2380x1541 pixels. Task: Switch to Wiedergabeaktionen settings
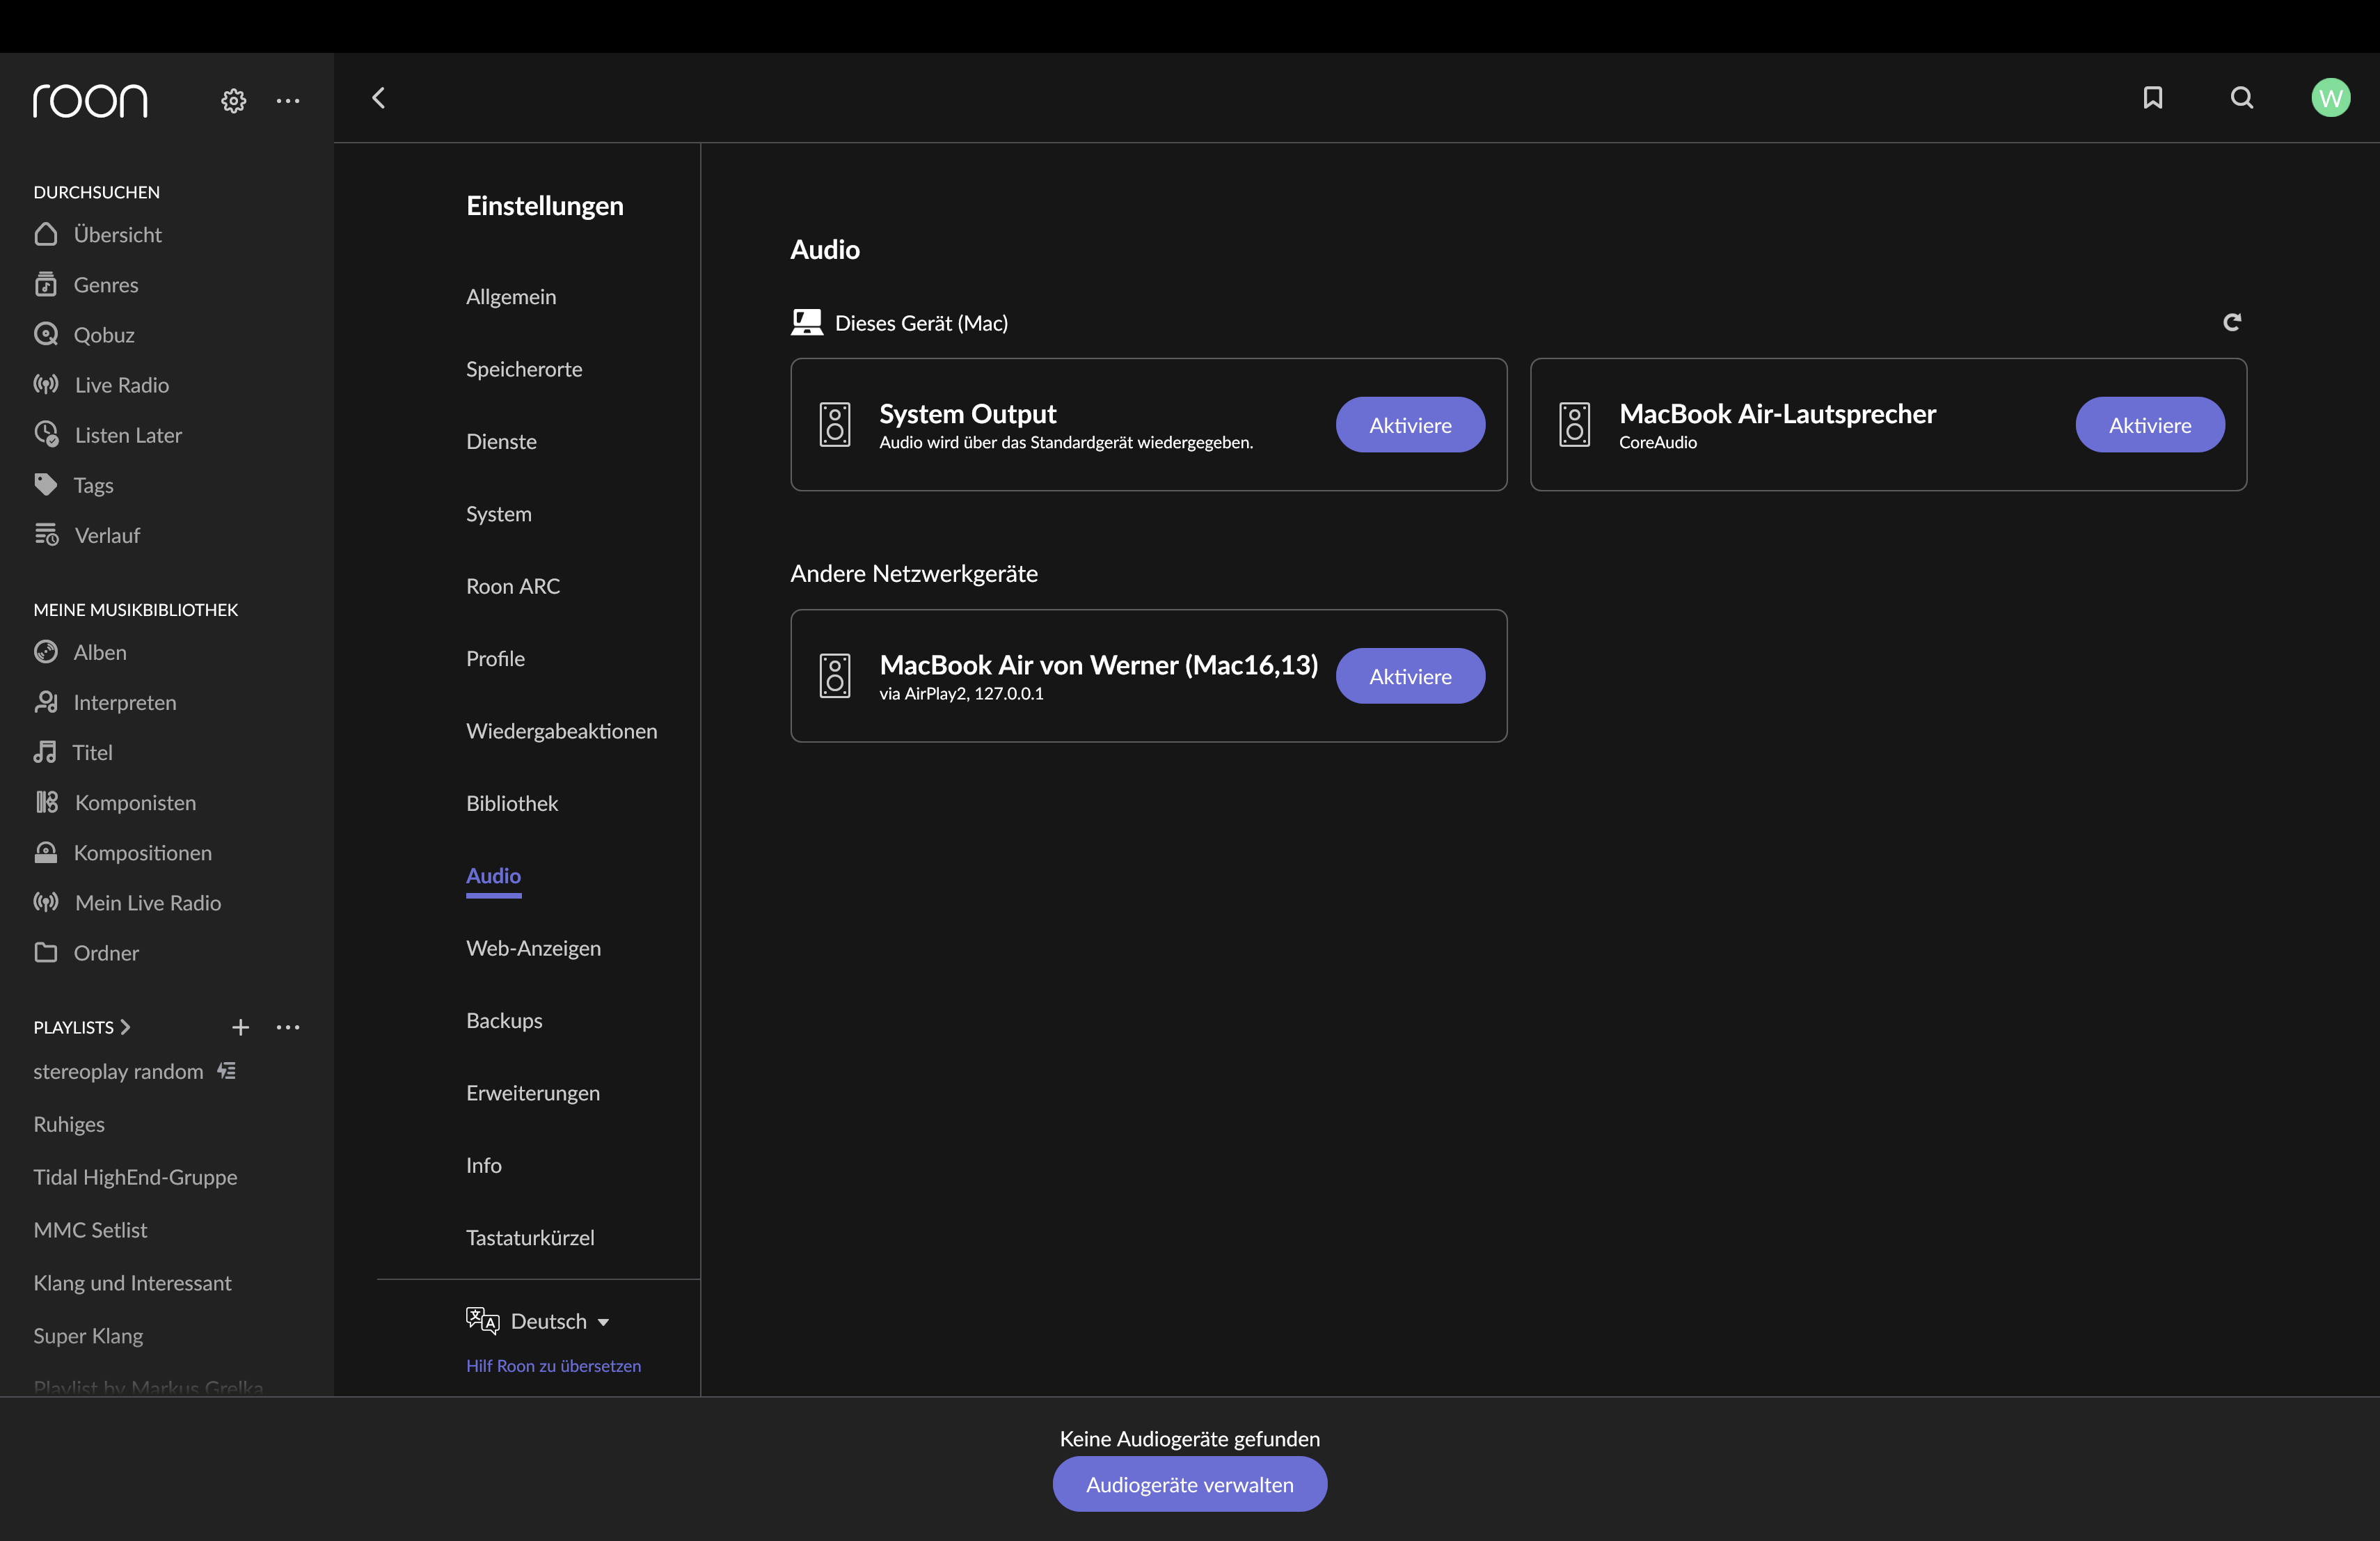point(561,731)
